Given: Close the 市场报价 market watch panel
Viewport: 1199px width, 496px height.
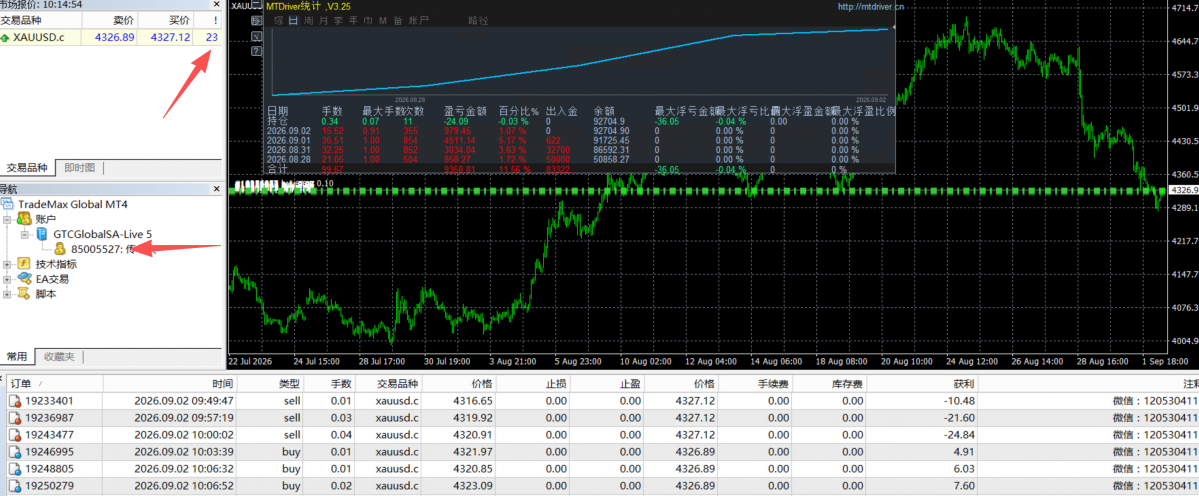Looking at the screenshot, I should [216, 5].
